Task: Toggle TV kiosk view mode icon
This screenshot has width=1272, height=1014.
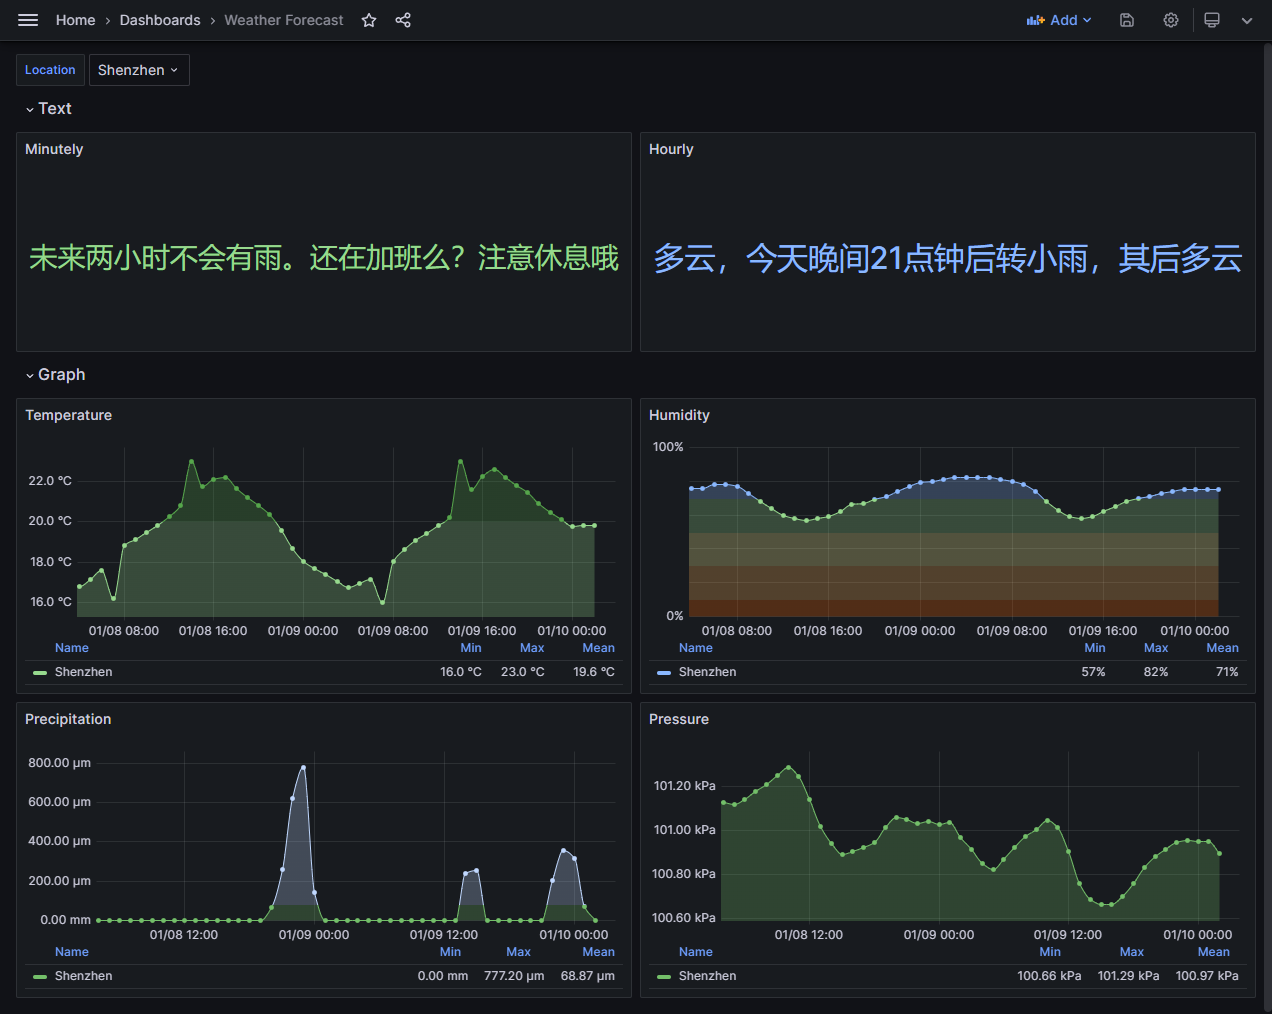Action: pos(1212,20)
